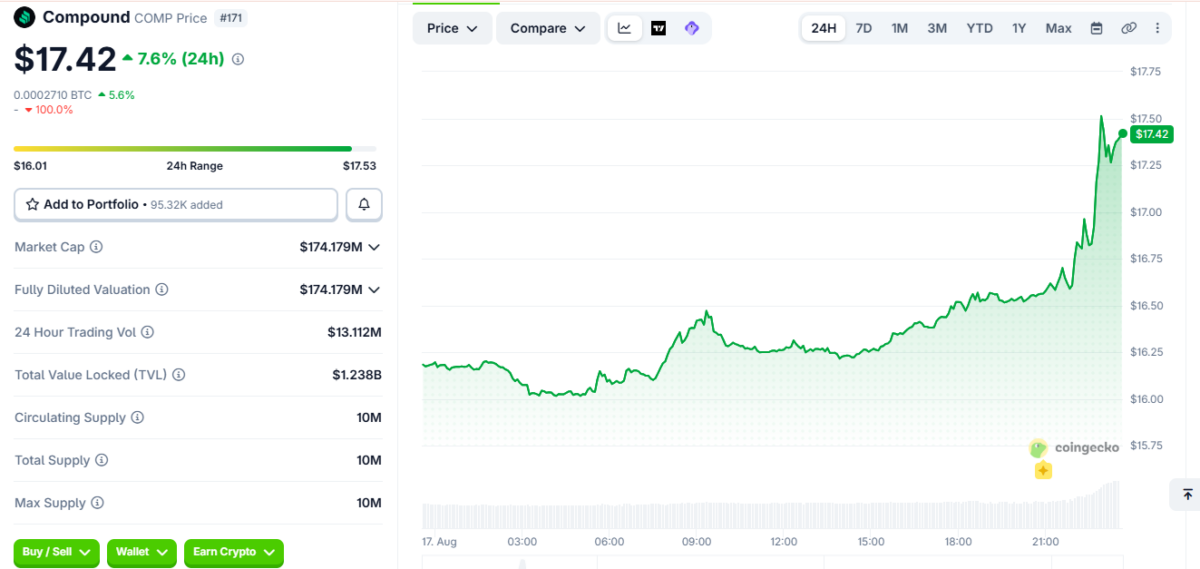Click the $16.01 range low value
The width and height of the screenshot is (1200, 569).
31,166
